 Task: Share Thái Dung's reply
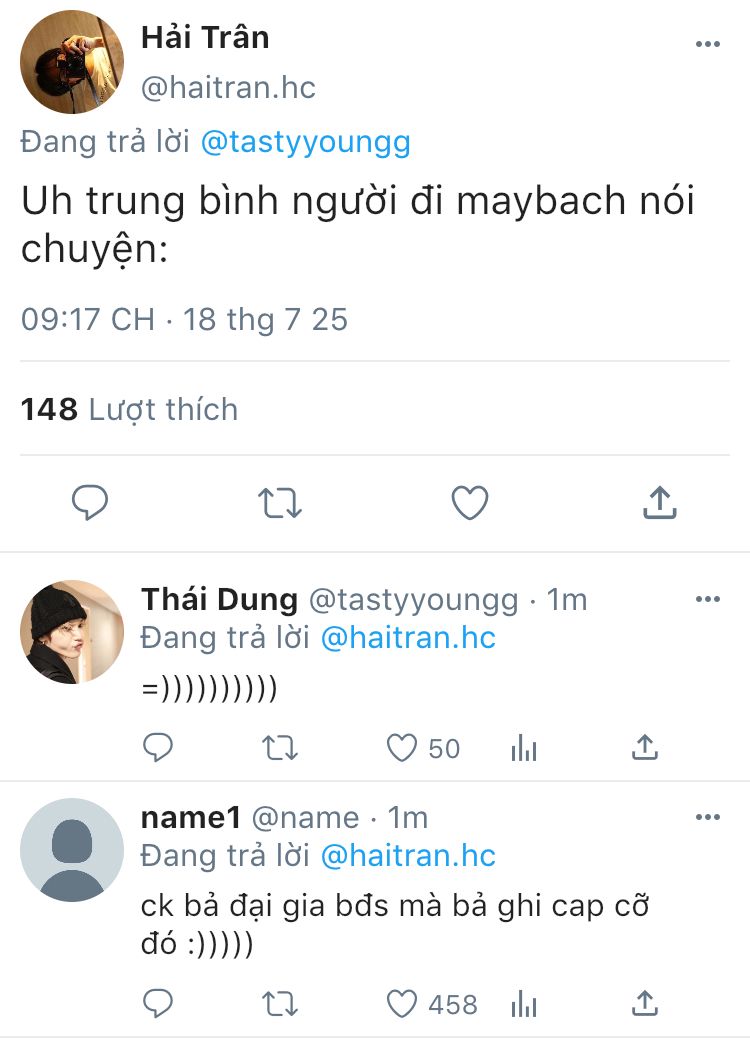point(645,747)
